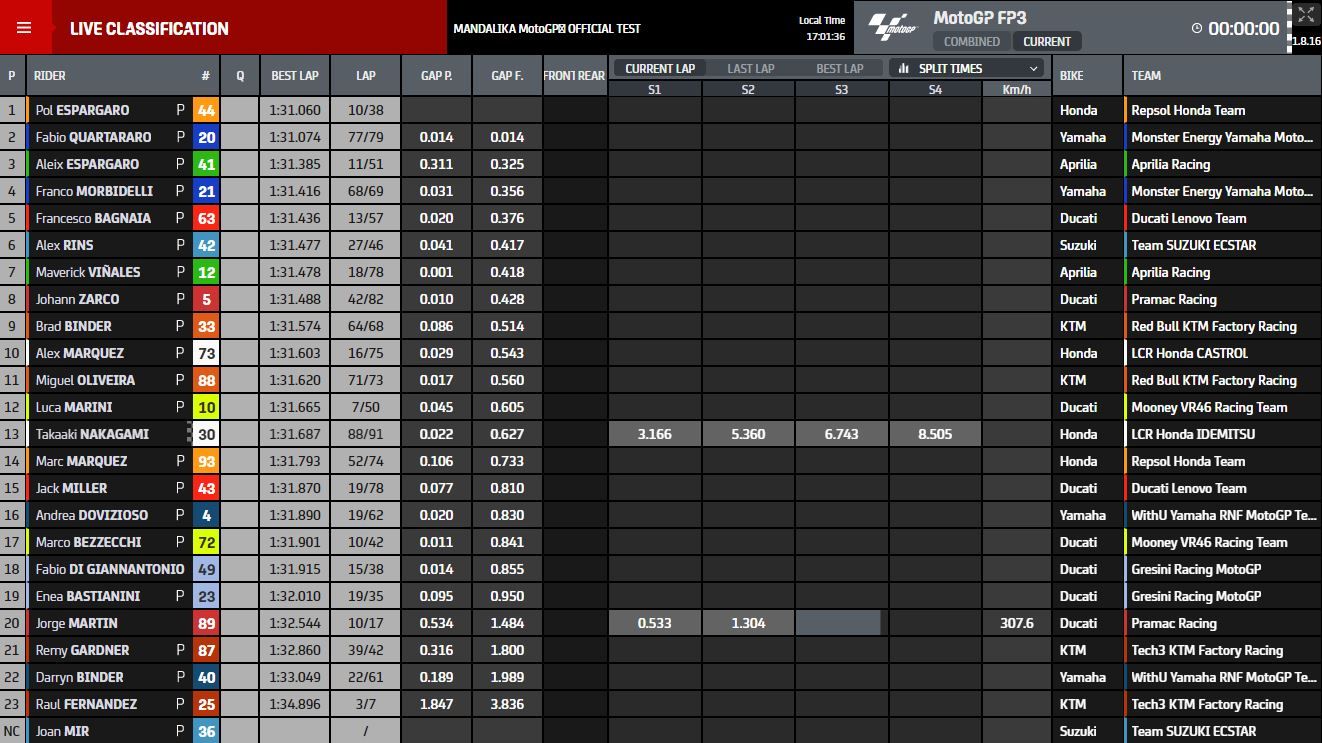Select the Best Lap split tab
Image resolution: width=1322 pixels, height=743 pixels.
point(839,69)
